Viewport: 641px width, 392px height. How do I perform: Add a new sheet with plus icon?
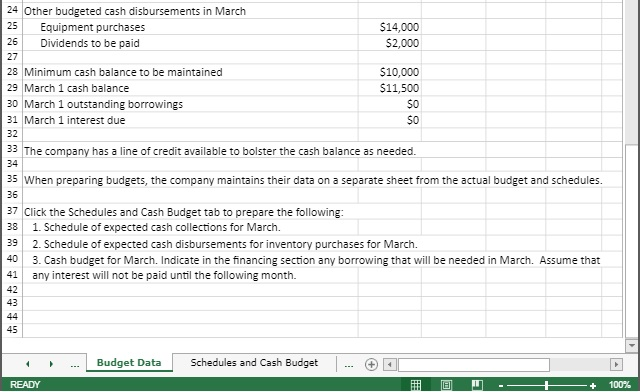tap(371, 364)
